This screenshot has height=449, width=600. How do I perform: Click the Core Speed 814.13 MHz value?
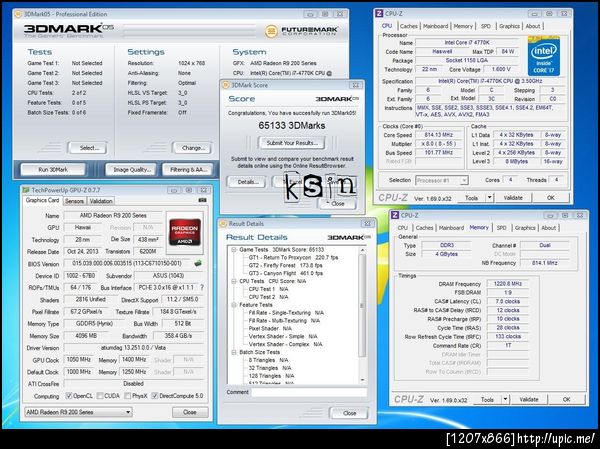[x=439, y=135]
